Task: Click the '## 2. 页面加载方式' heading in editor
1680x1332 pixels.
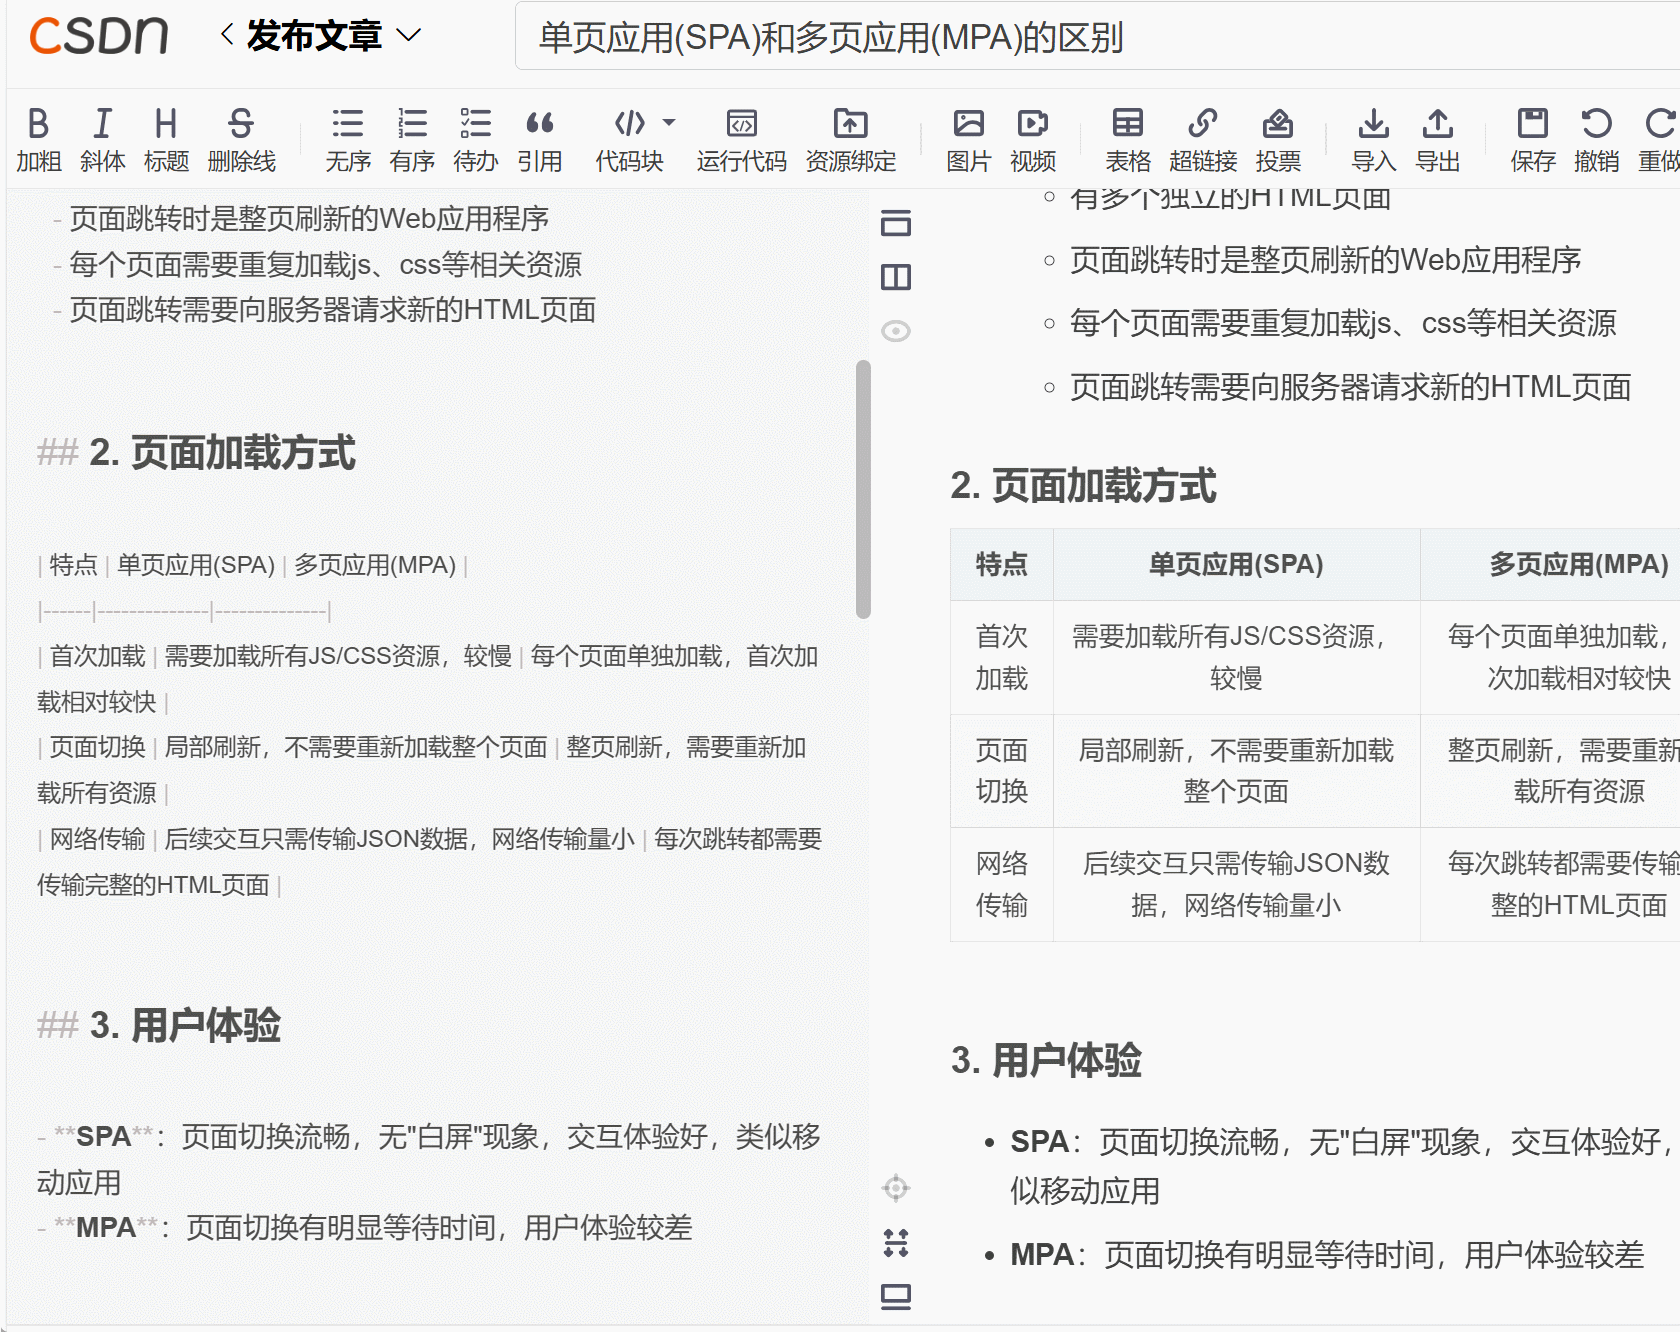Action: (x=196, y=453)
